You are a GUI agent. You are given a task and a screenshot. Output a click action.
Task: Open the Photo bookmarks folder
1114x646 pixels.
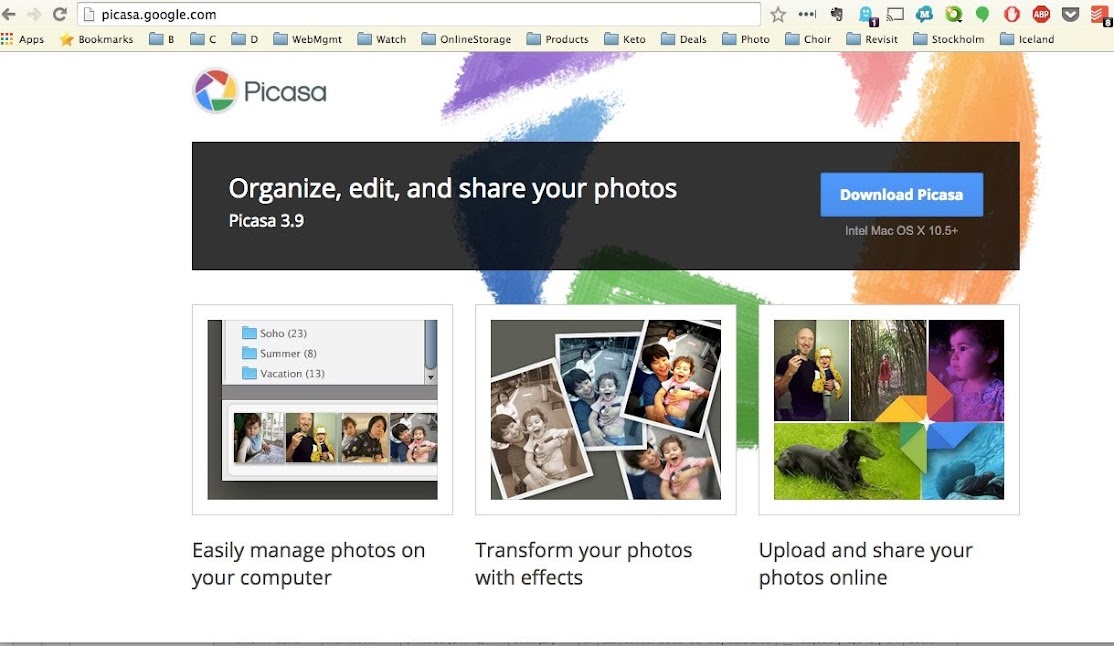tap(746, 39)
